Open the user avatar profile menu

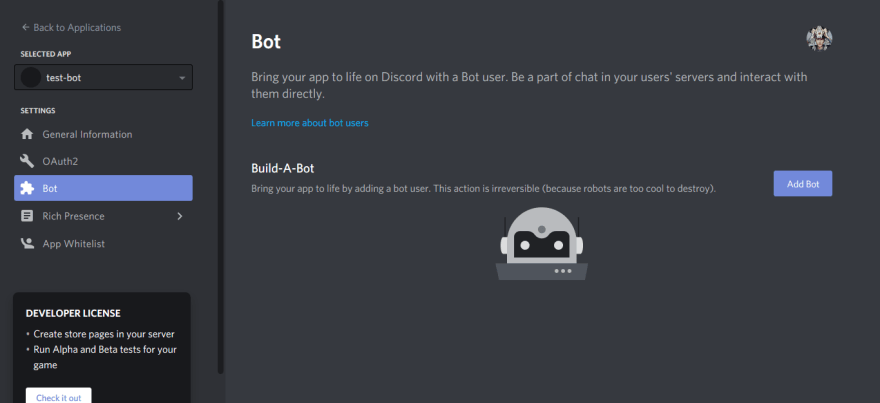coord(819,39)
